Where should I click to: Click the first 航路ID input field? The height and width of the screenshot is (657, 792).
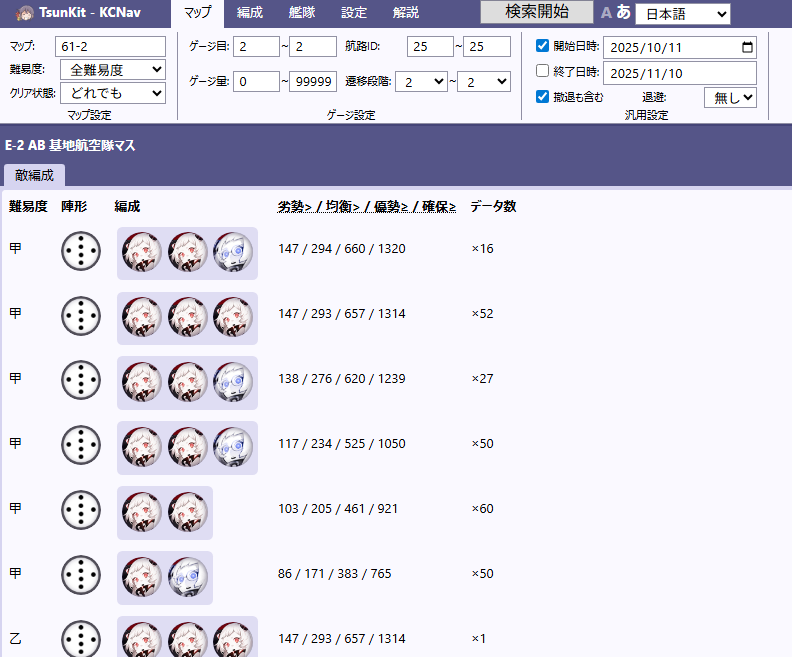click(x=430, y=46)
